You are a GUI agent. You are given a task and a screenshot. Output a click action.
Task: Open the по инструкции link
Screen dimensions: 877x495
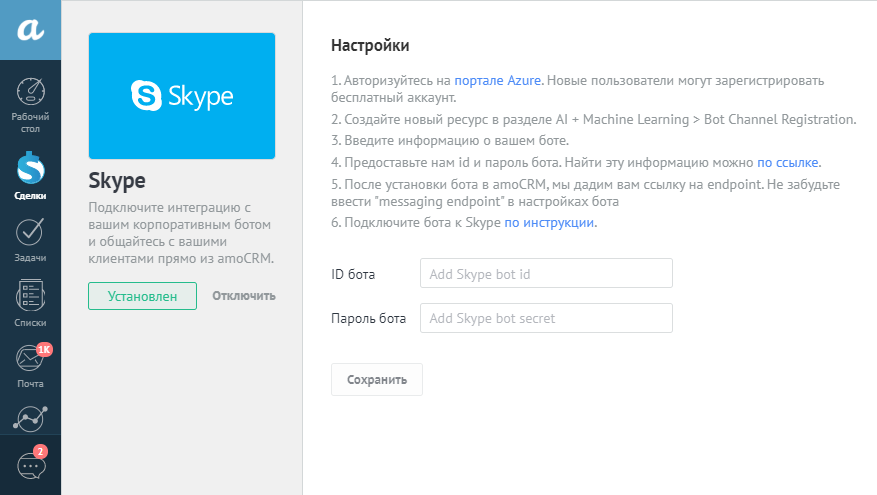click(x=549, y=223)
